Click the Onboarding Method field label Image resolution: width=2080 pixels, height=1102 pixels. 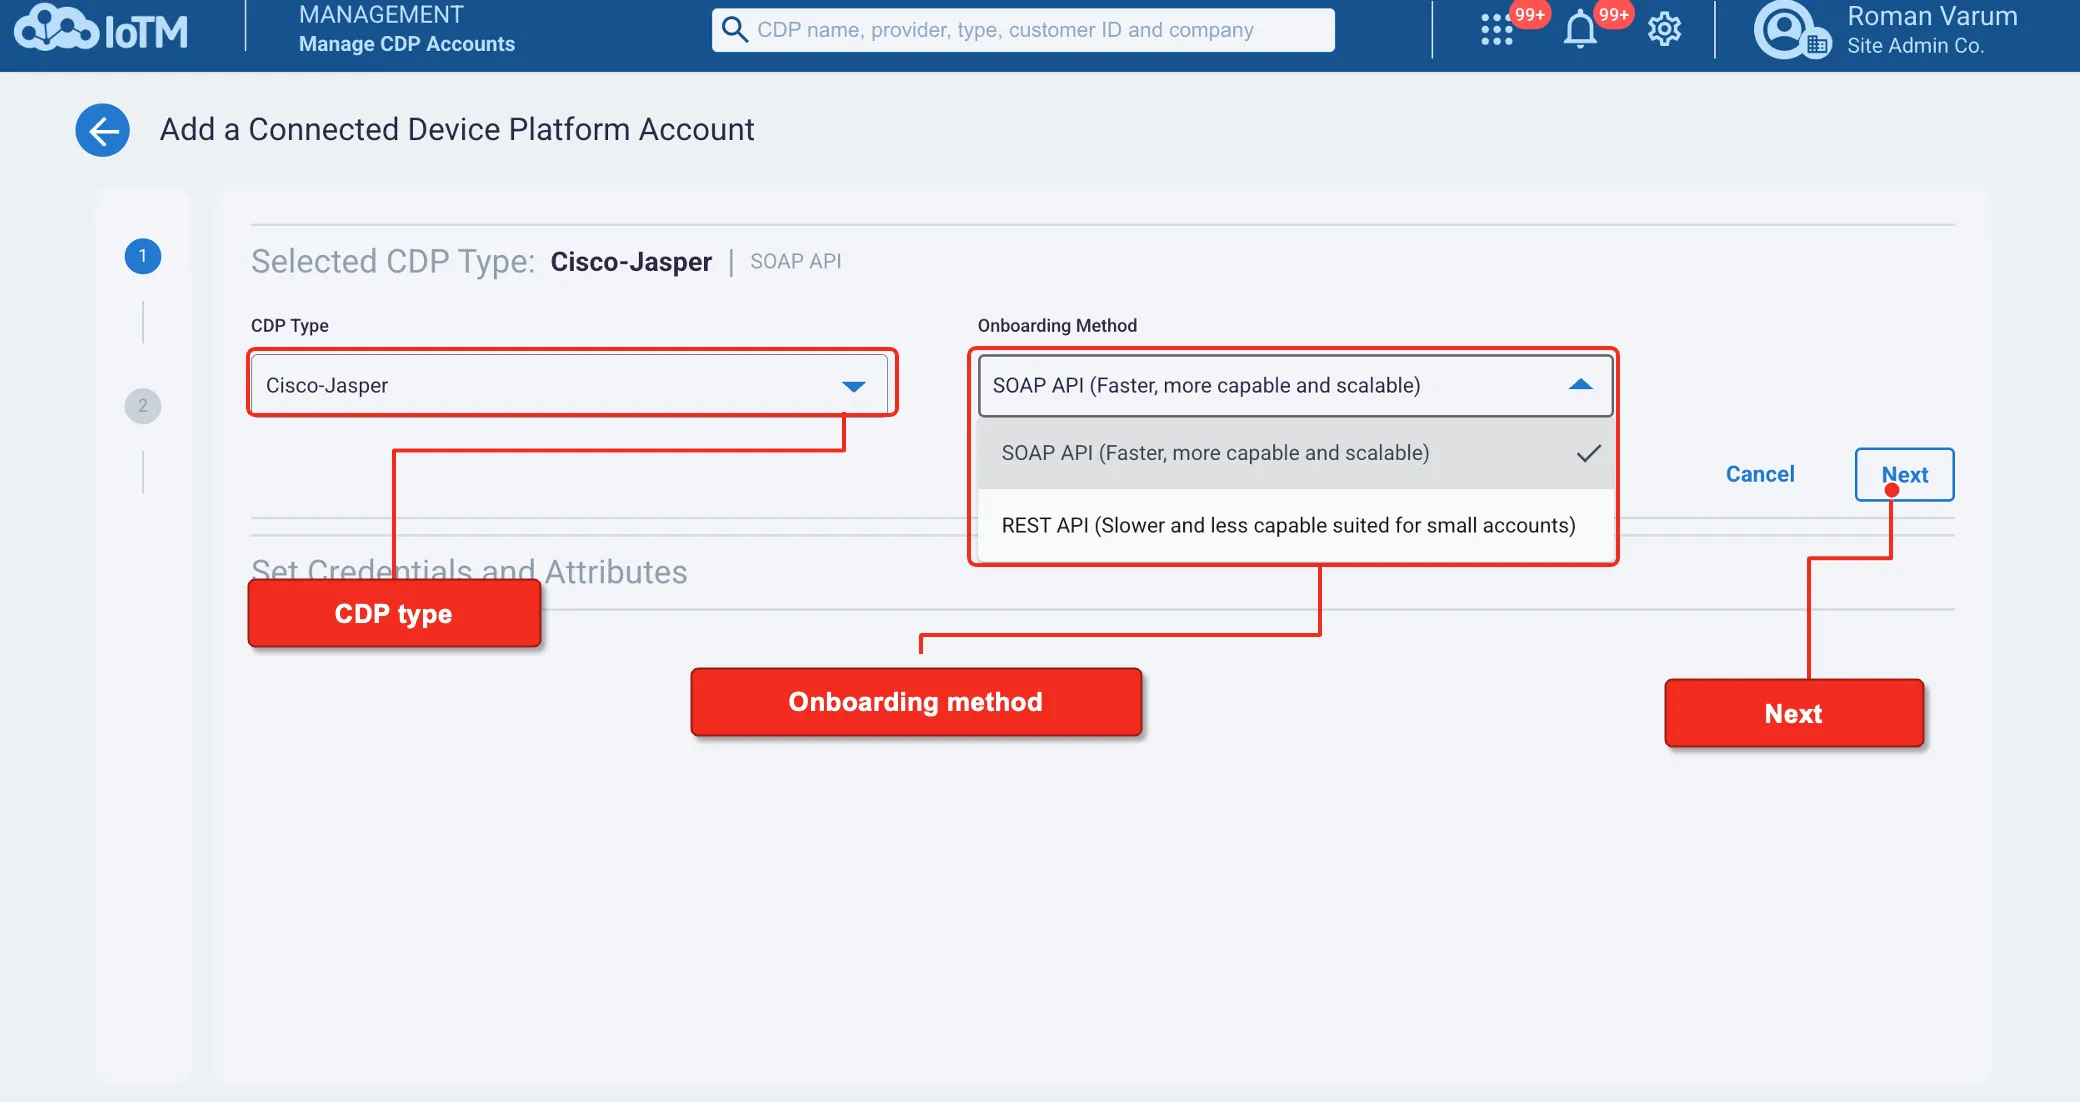click(1057, 325)
